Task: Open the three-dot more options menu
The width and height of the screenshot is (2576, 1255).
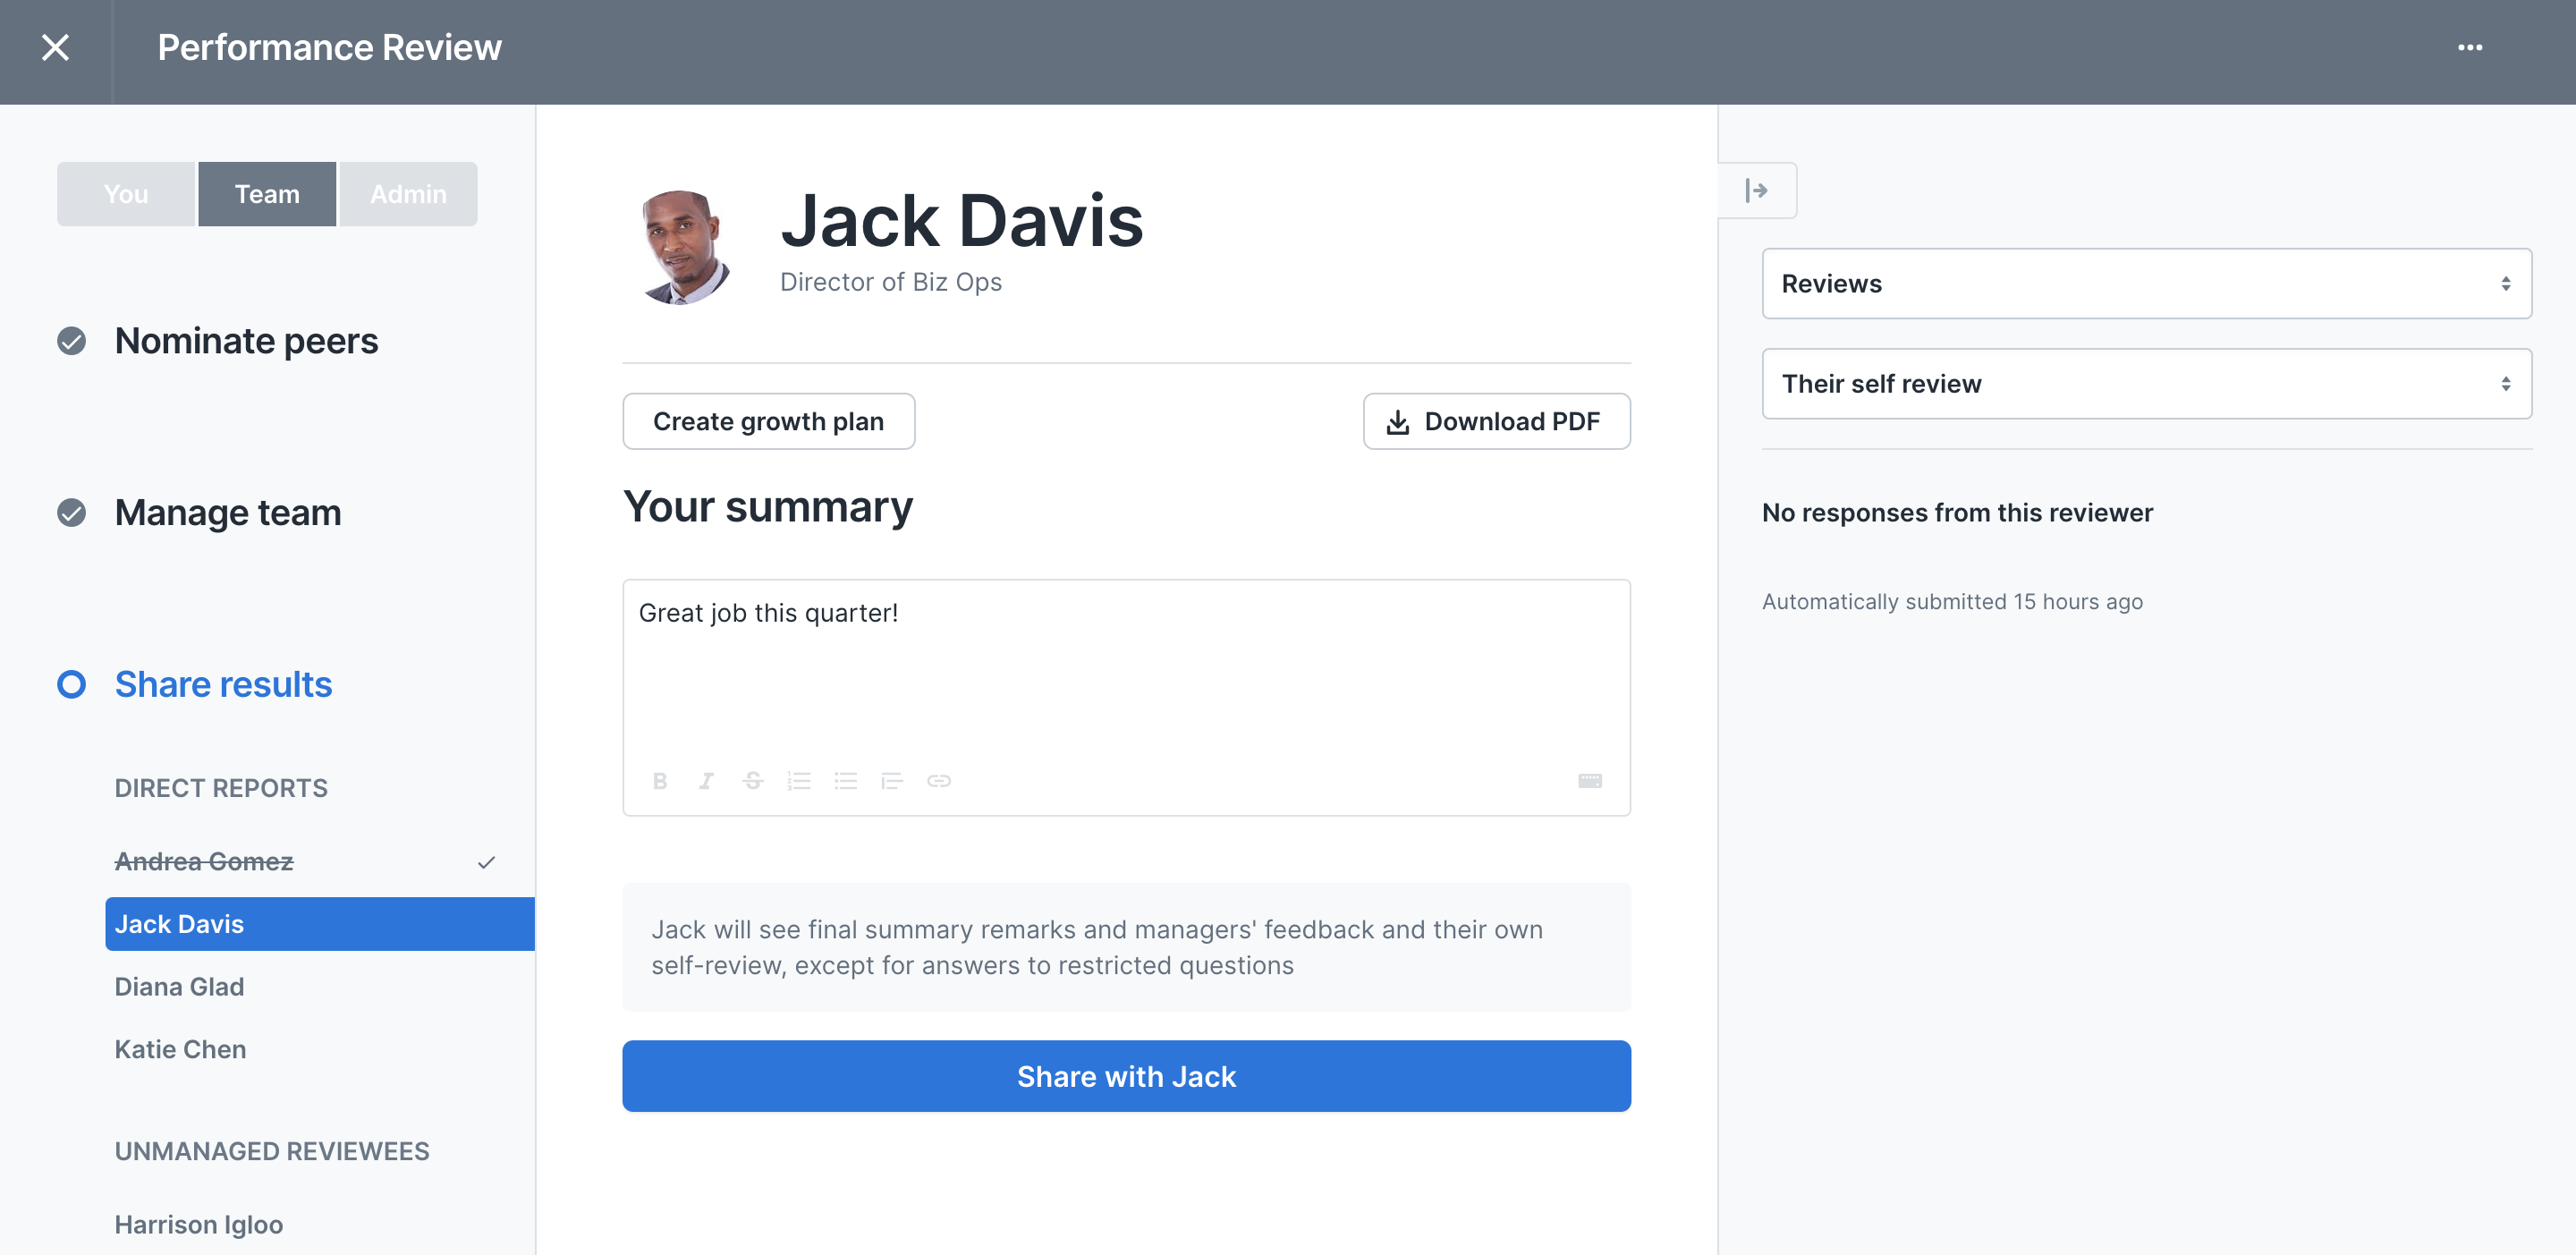Action: (2470, 47)
